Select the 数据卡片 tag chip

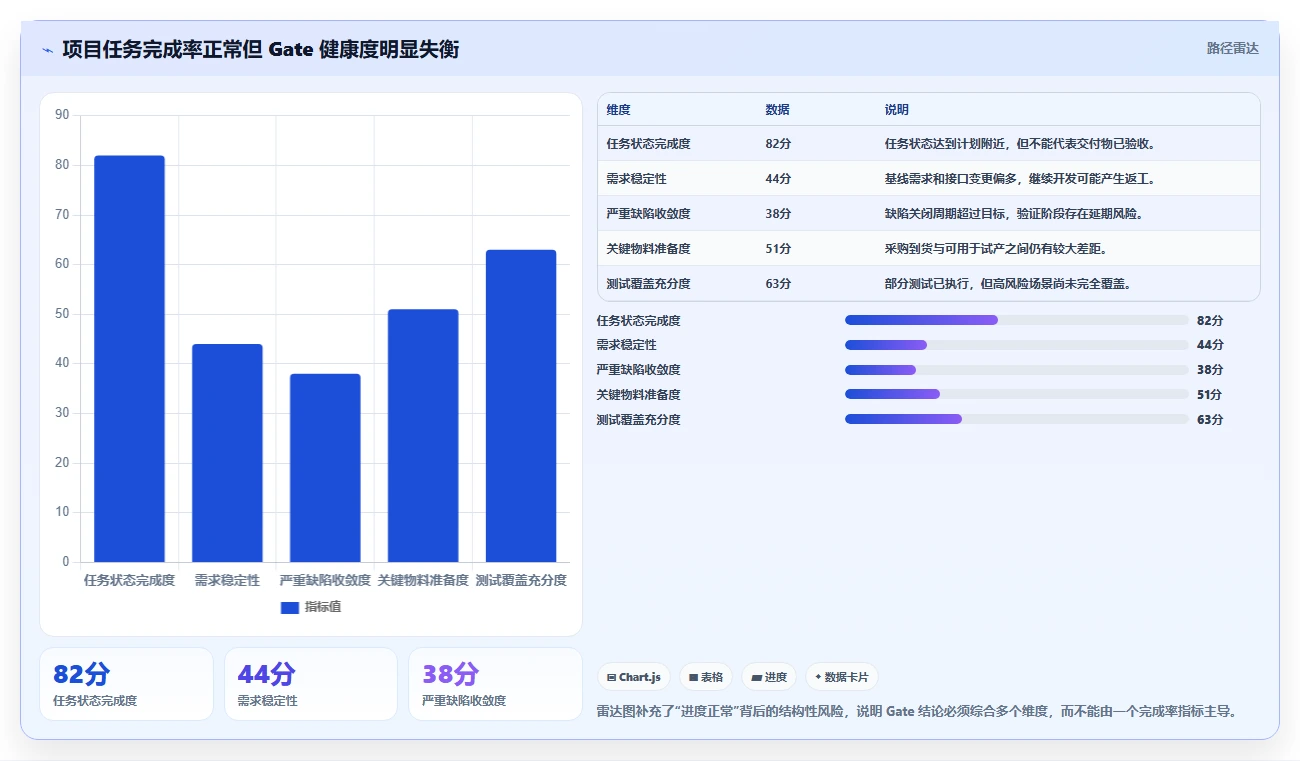click(x=842, y=677)
